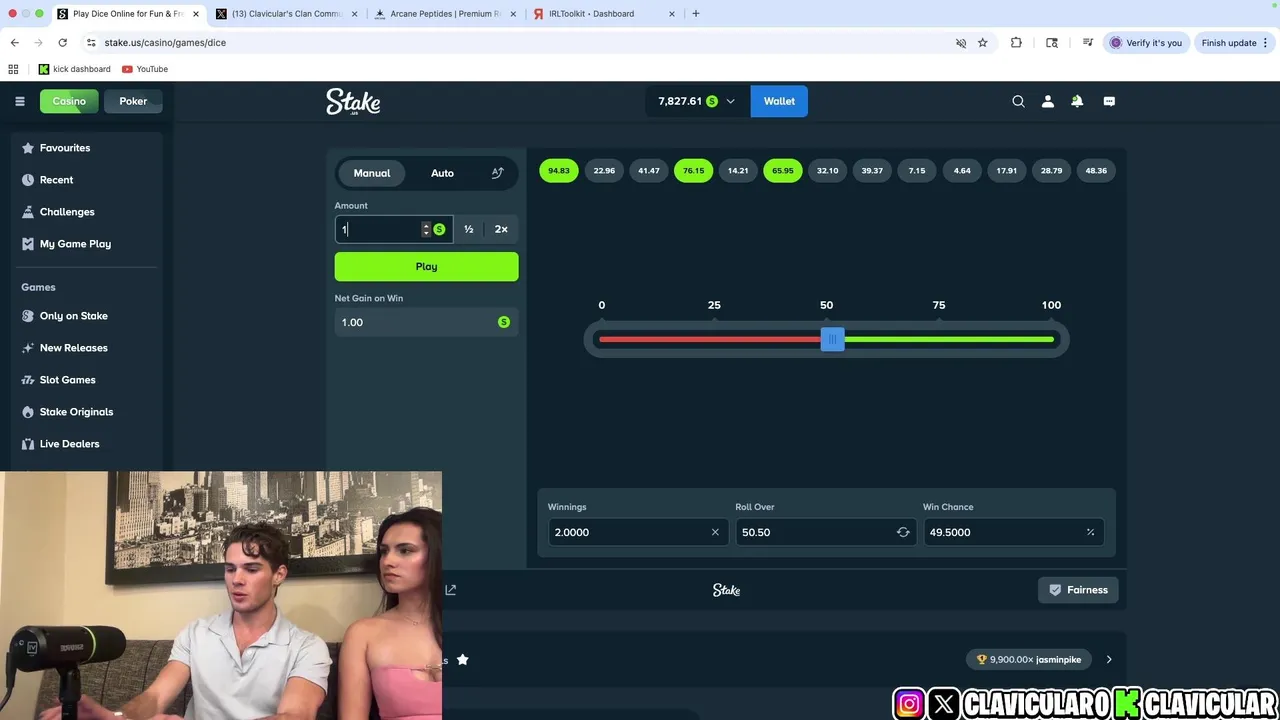Go back in browser history

tap(14, 43)
